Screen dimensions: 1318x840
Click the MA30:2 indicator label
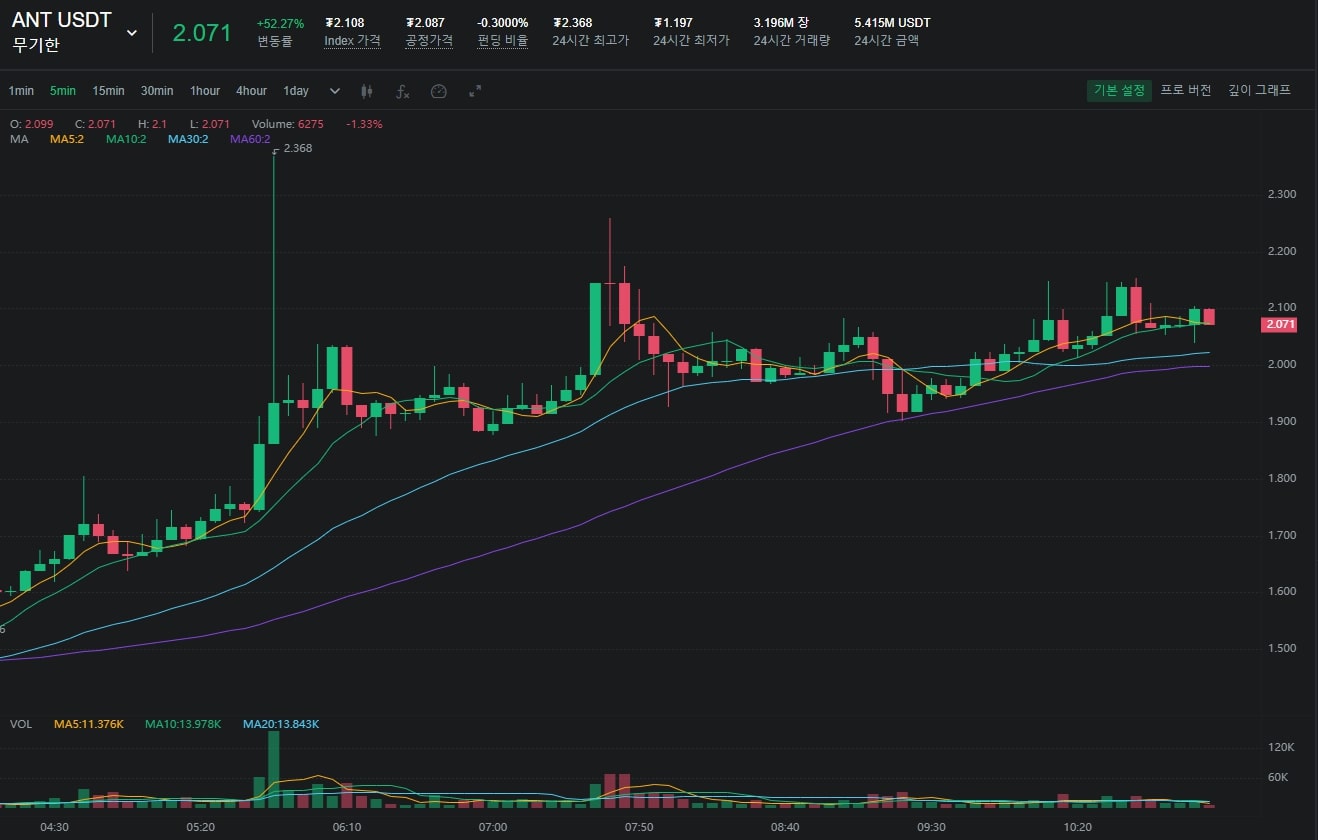[188, 139]
